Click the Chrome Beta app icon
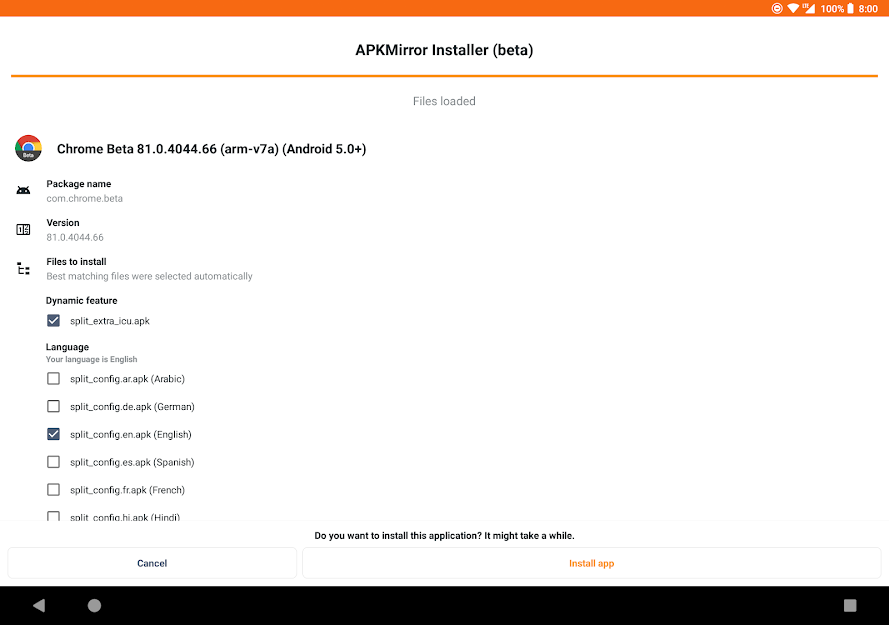The image size is (889, 625). point(28,149)
